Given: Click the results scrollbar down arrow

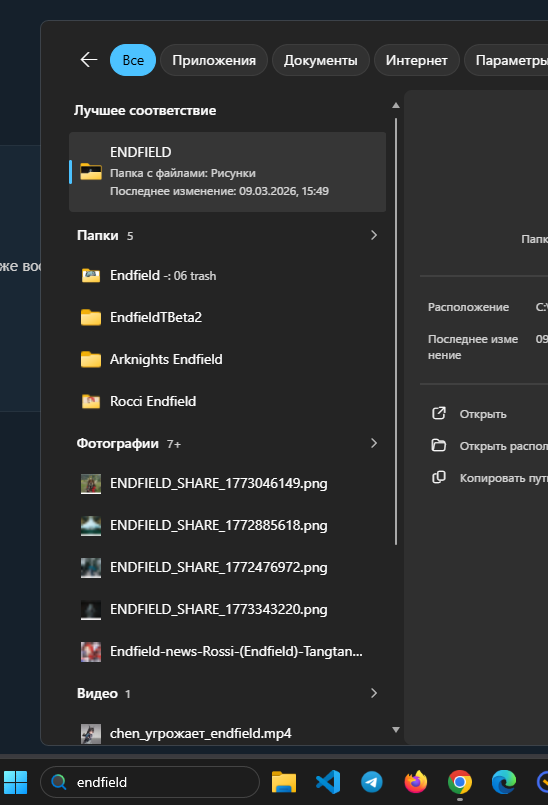Looking at the screenshot, I should point(395,730).
